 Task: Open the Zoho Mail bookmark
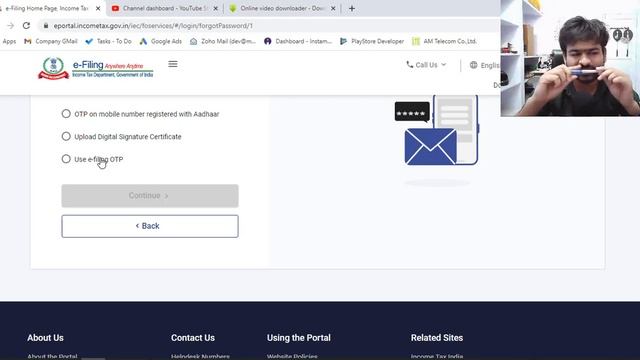[223, 41]
